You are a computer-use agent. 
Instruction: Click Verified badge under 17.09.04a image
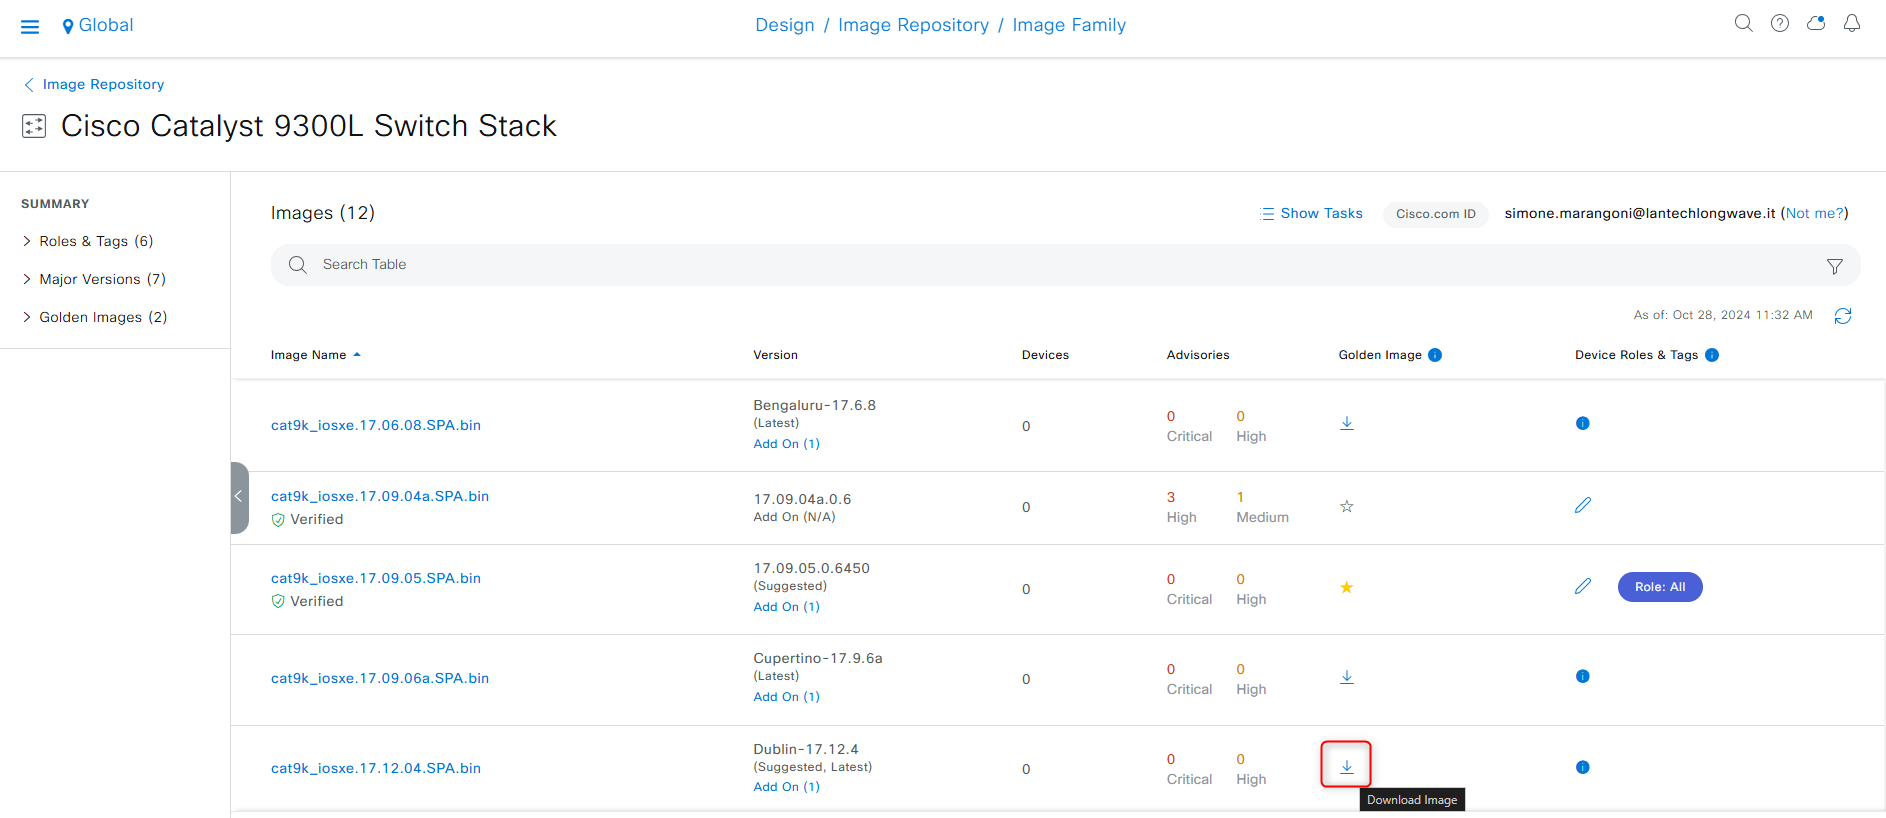307,519
